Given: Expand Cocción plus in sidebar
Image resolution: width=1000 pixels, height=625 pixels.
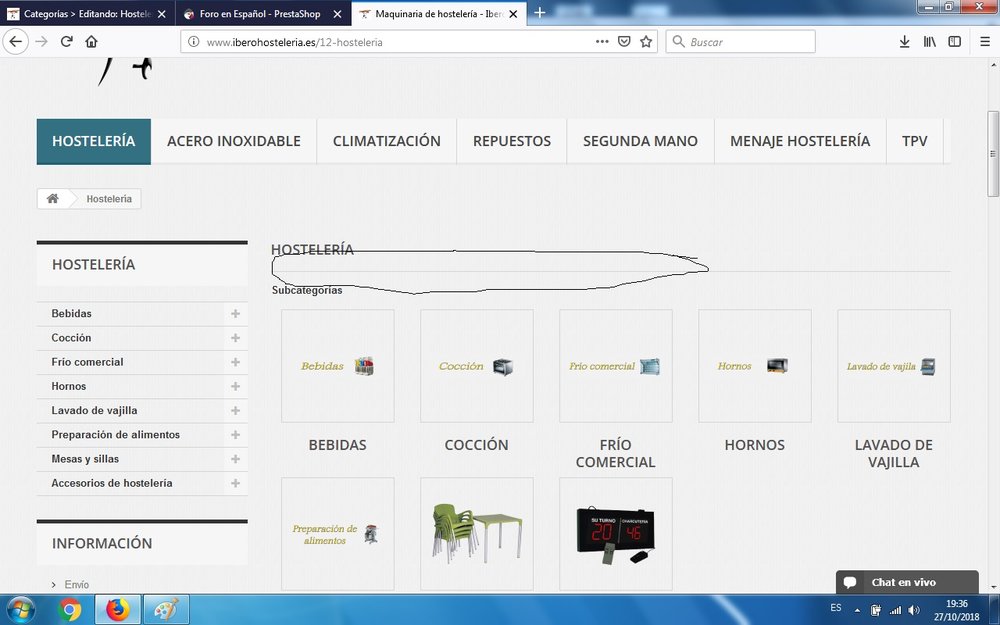Looking at the screenshot, I should [x=235, y=338].
